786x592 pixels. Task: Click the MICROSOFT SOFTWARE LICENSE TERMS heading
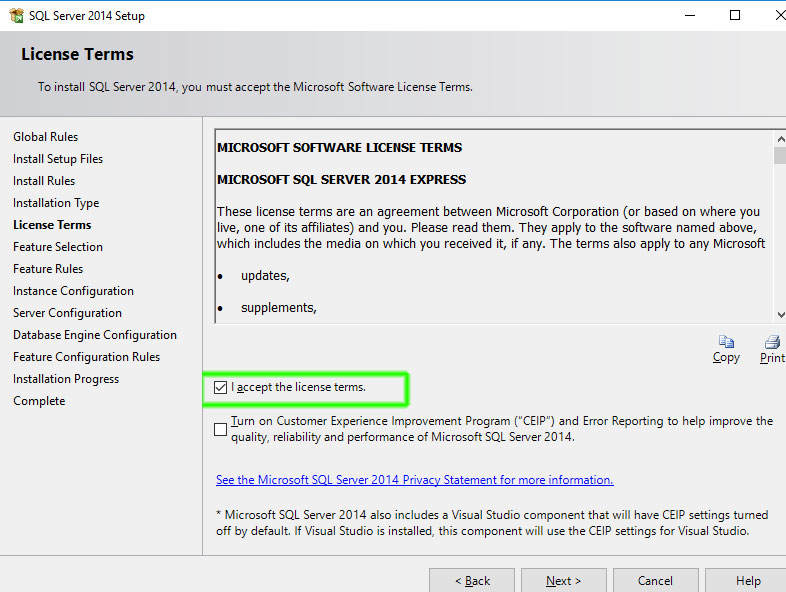[x=339, y=147]
